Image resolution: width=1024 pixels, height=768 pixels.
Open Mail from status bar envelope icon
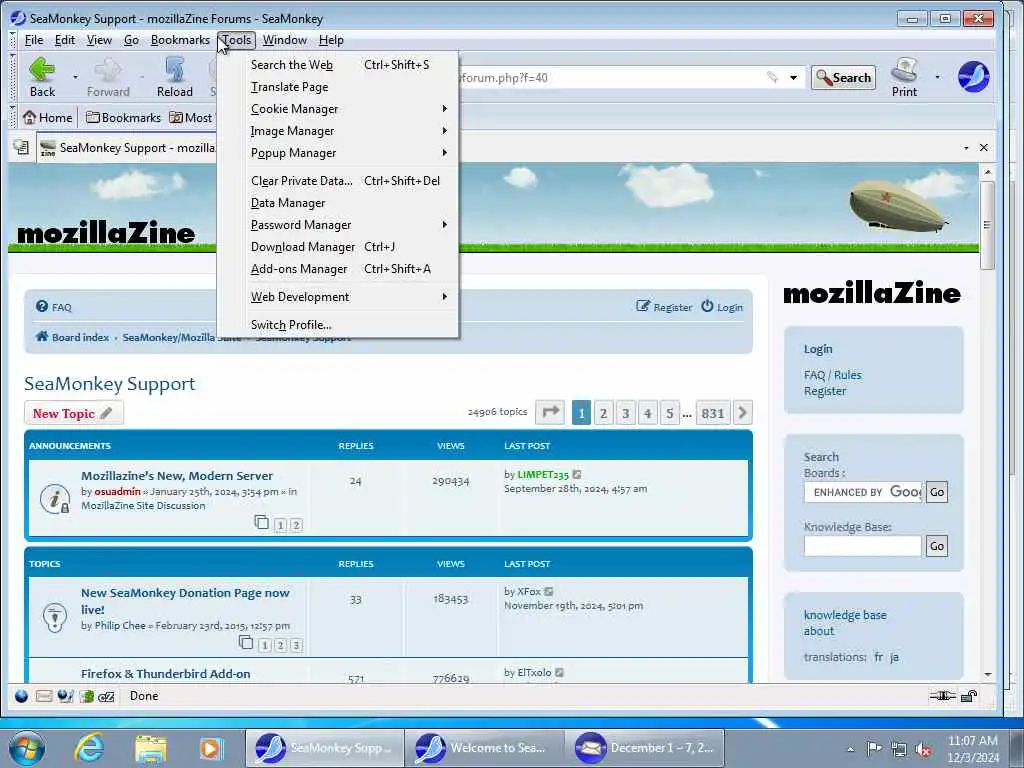[x=44, y=696]
